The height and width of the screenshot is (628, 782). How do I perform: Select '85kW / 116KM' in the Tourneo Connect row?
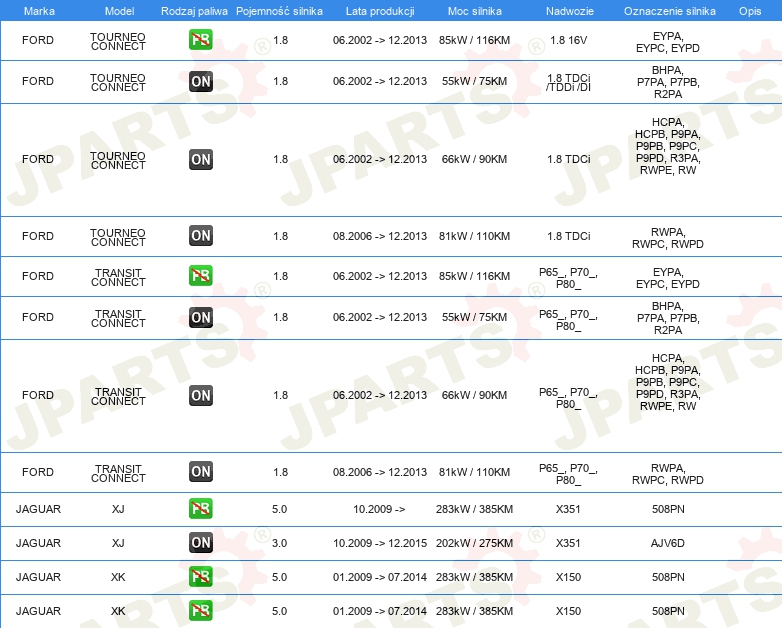[x=474, y=40]
